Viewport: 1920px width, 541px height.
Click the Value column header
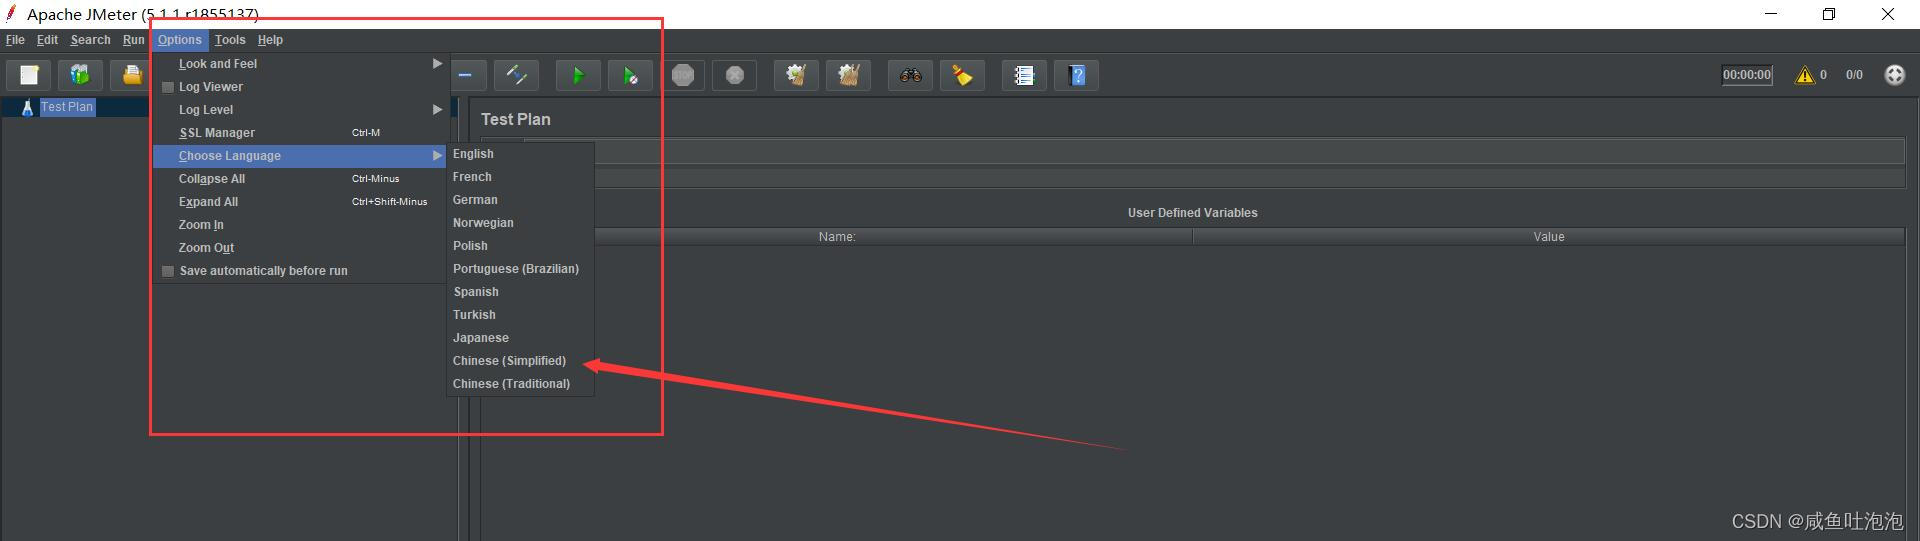[x=1549, y=237]
